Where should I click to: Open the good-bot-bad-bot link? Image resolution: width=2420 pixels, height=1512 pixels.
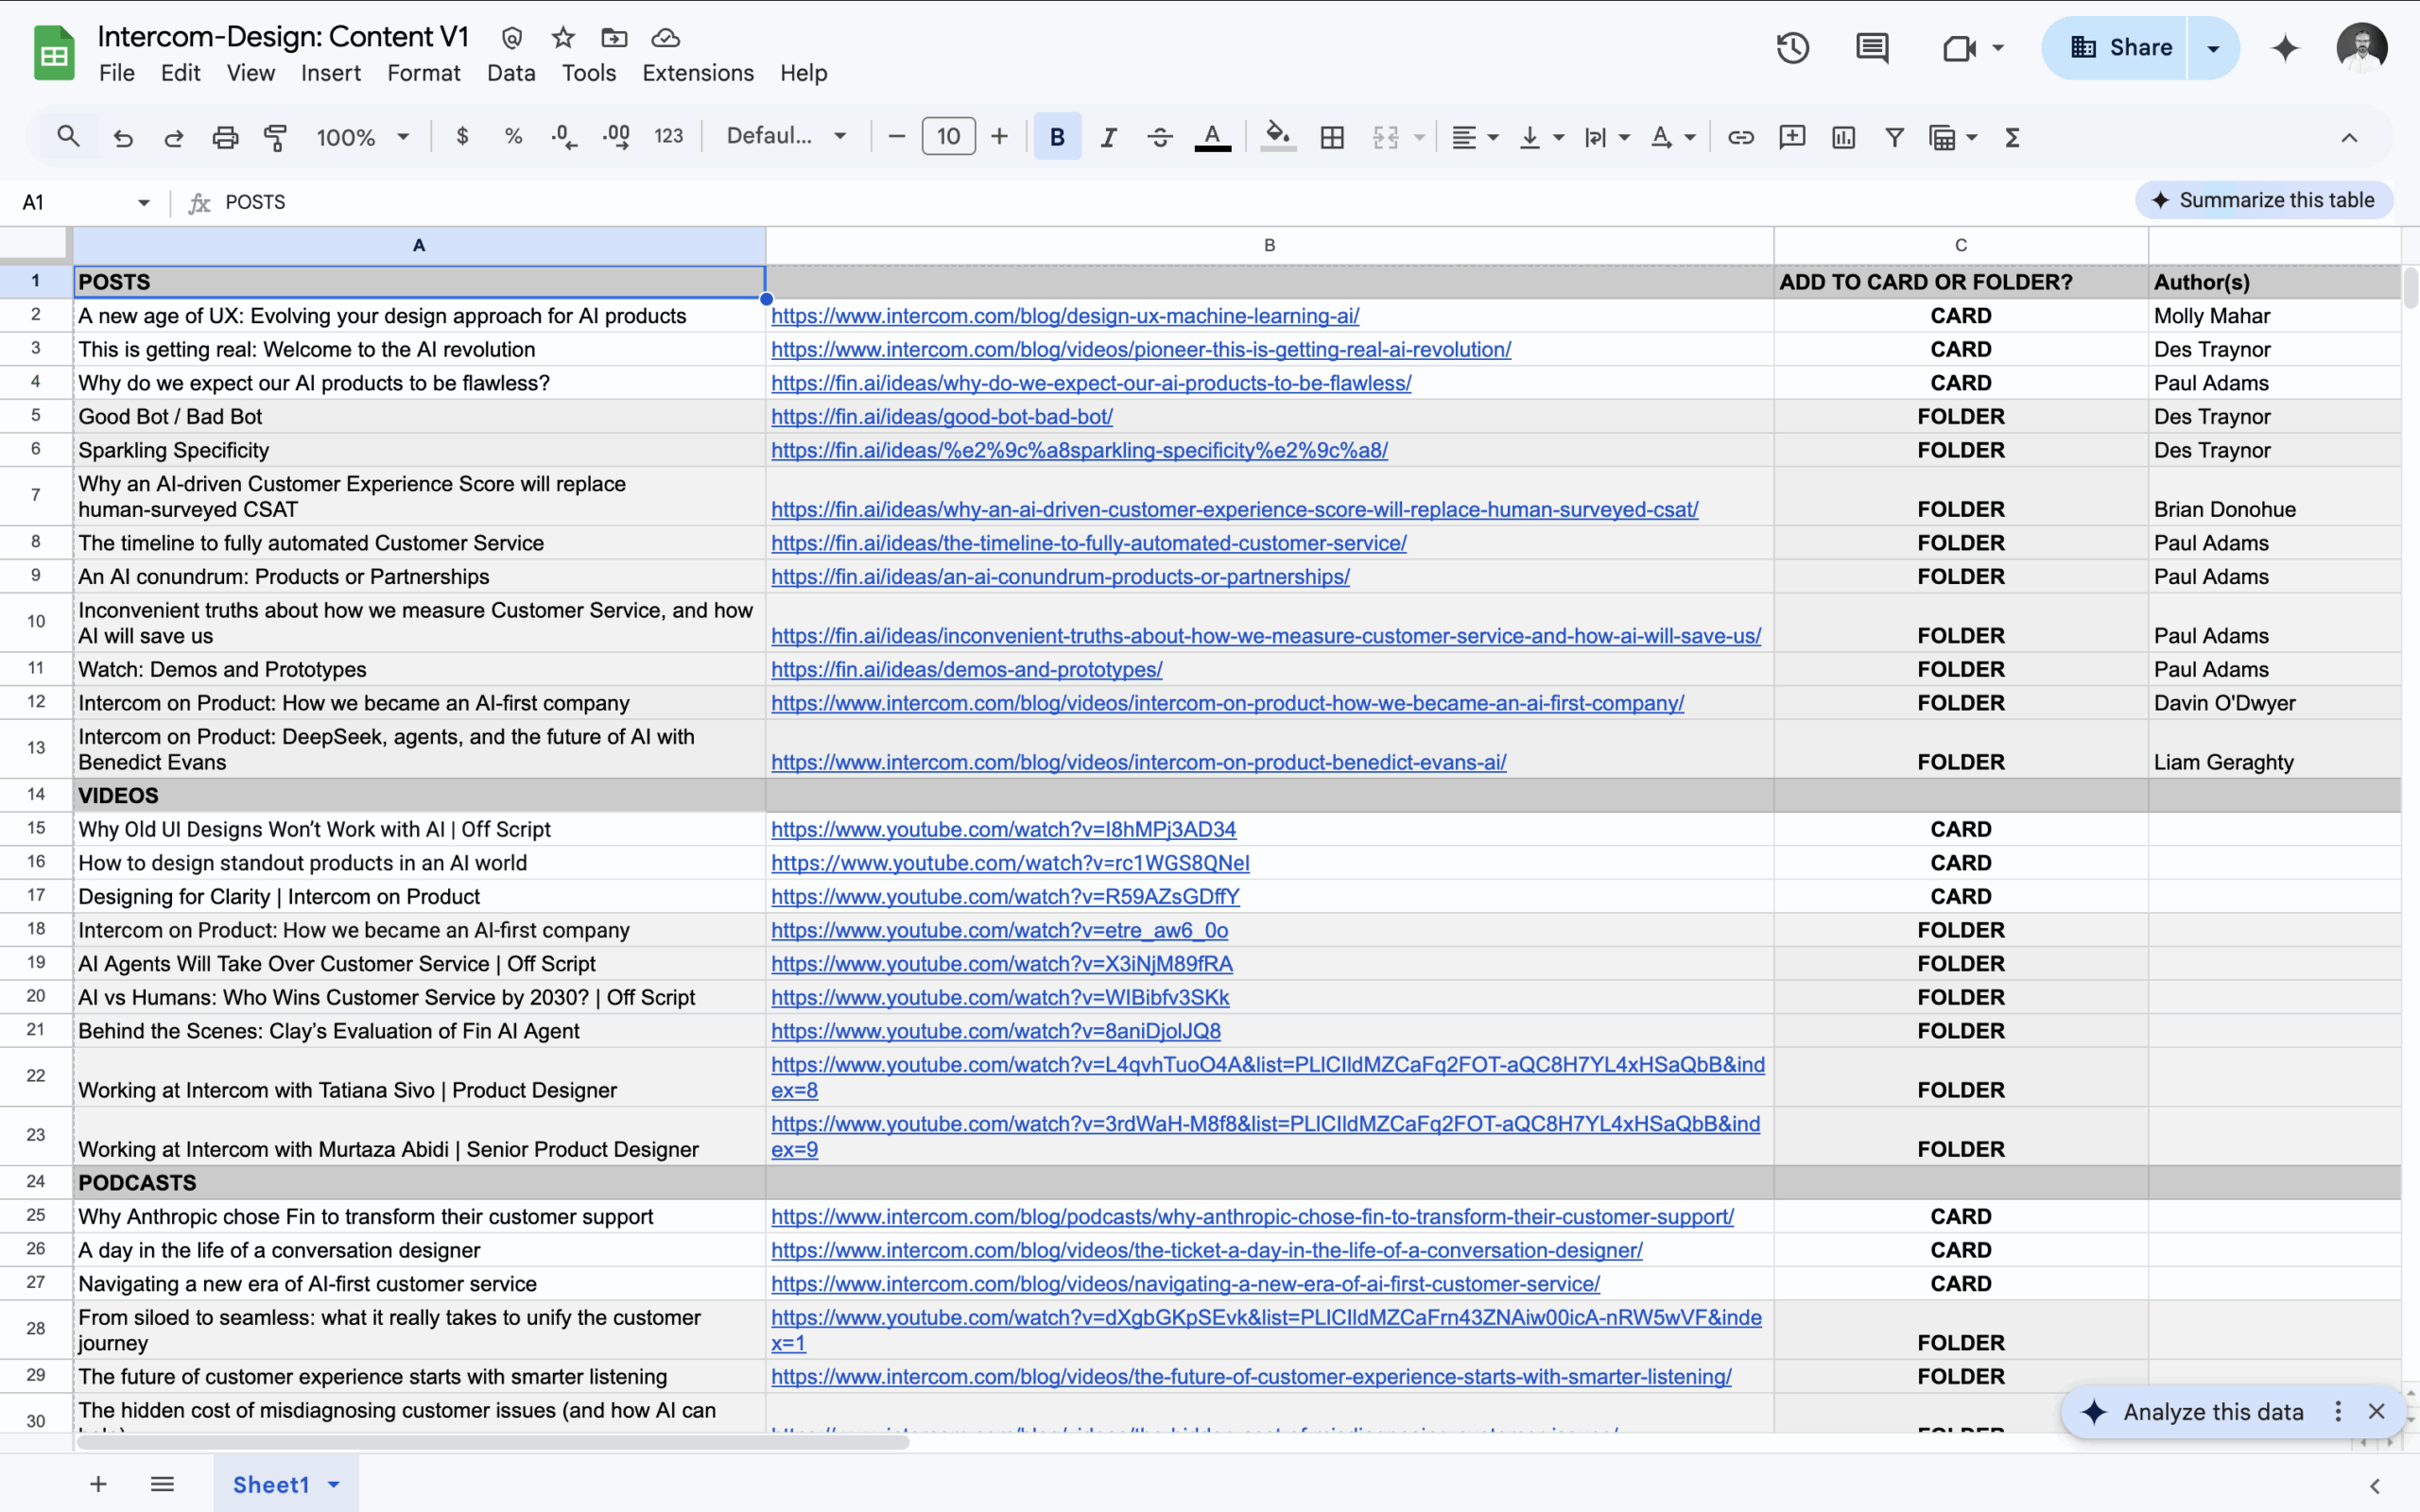point(941,417)
